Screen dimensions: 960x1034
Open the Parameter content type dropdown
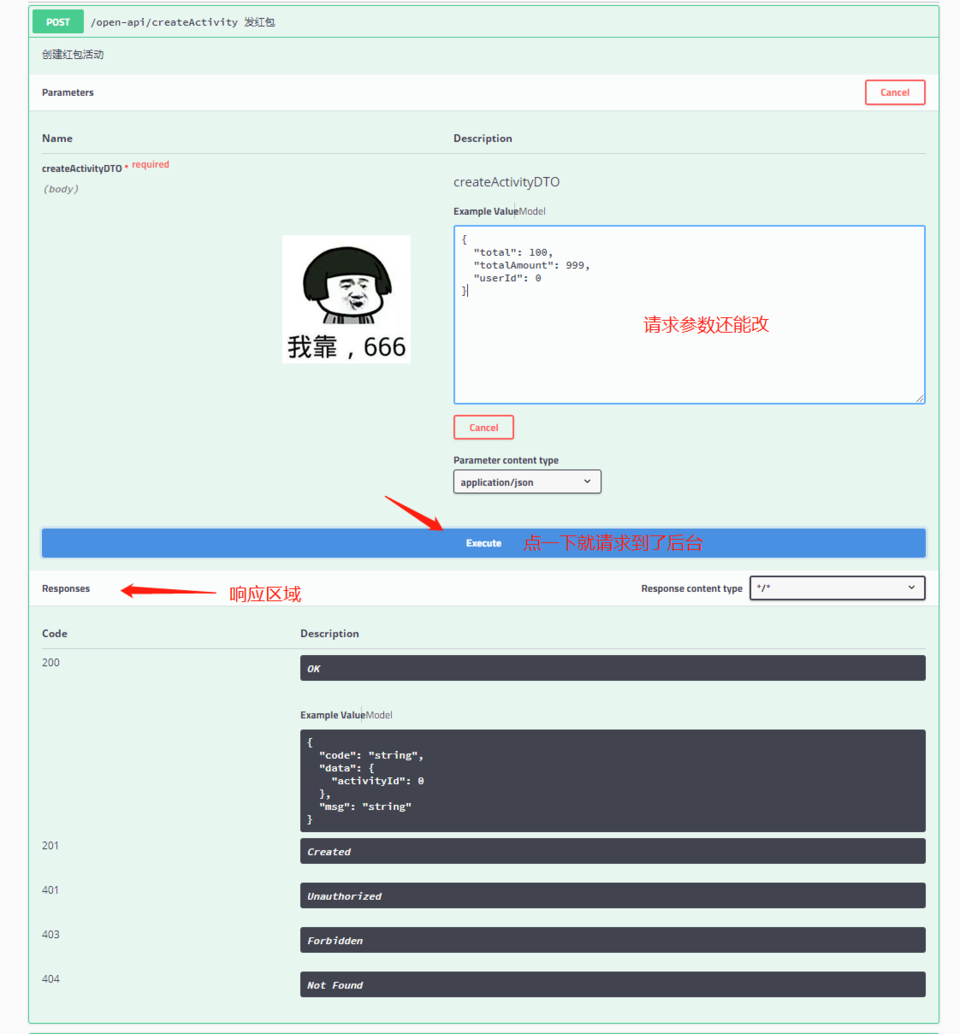pos(527,482)
